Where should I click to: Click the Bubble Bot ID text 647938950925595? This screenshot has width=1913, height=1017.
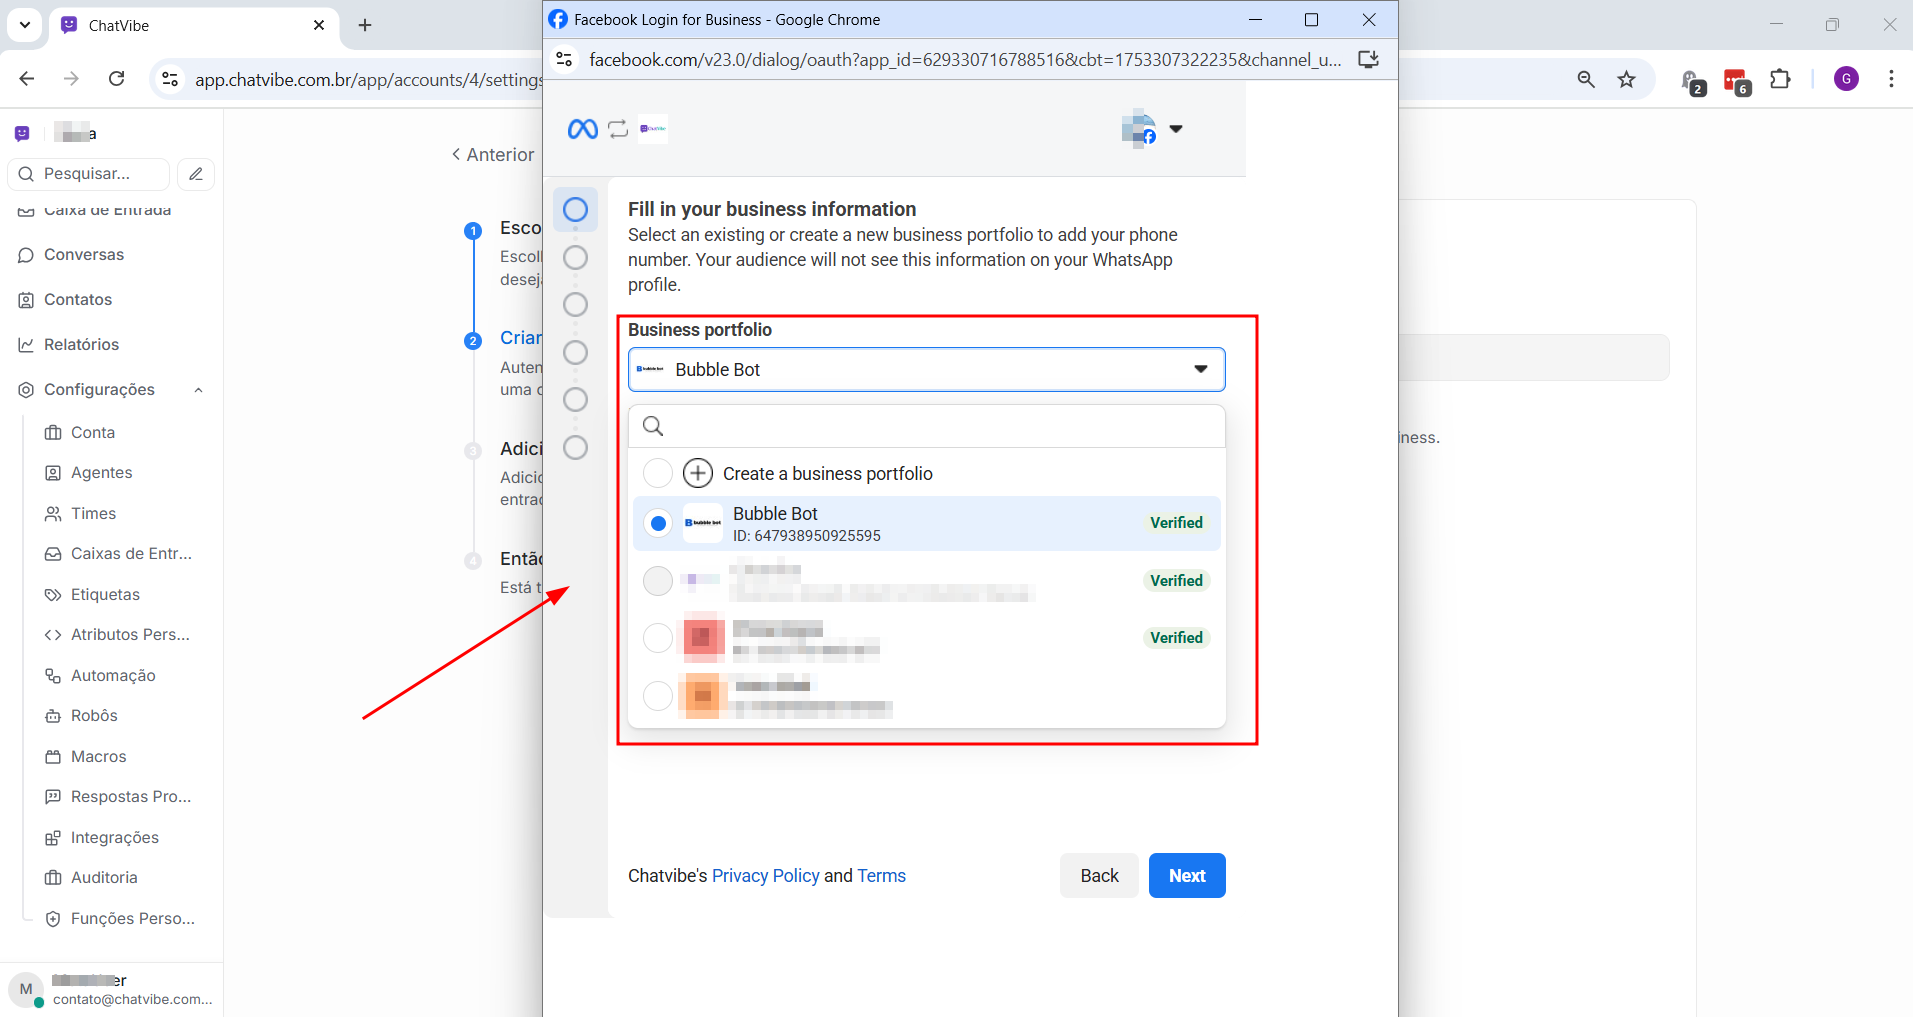[x=807, y=536]
